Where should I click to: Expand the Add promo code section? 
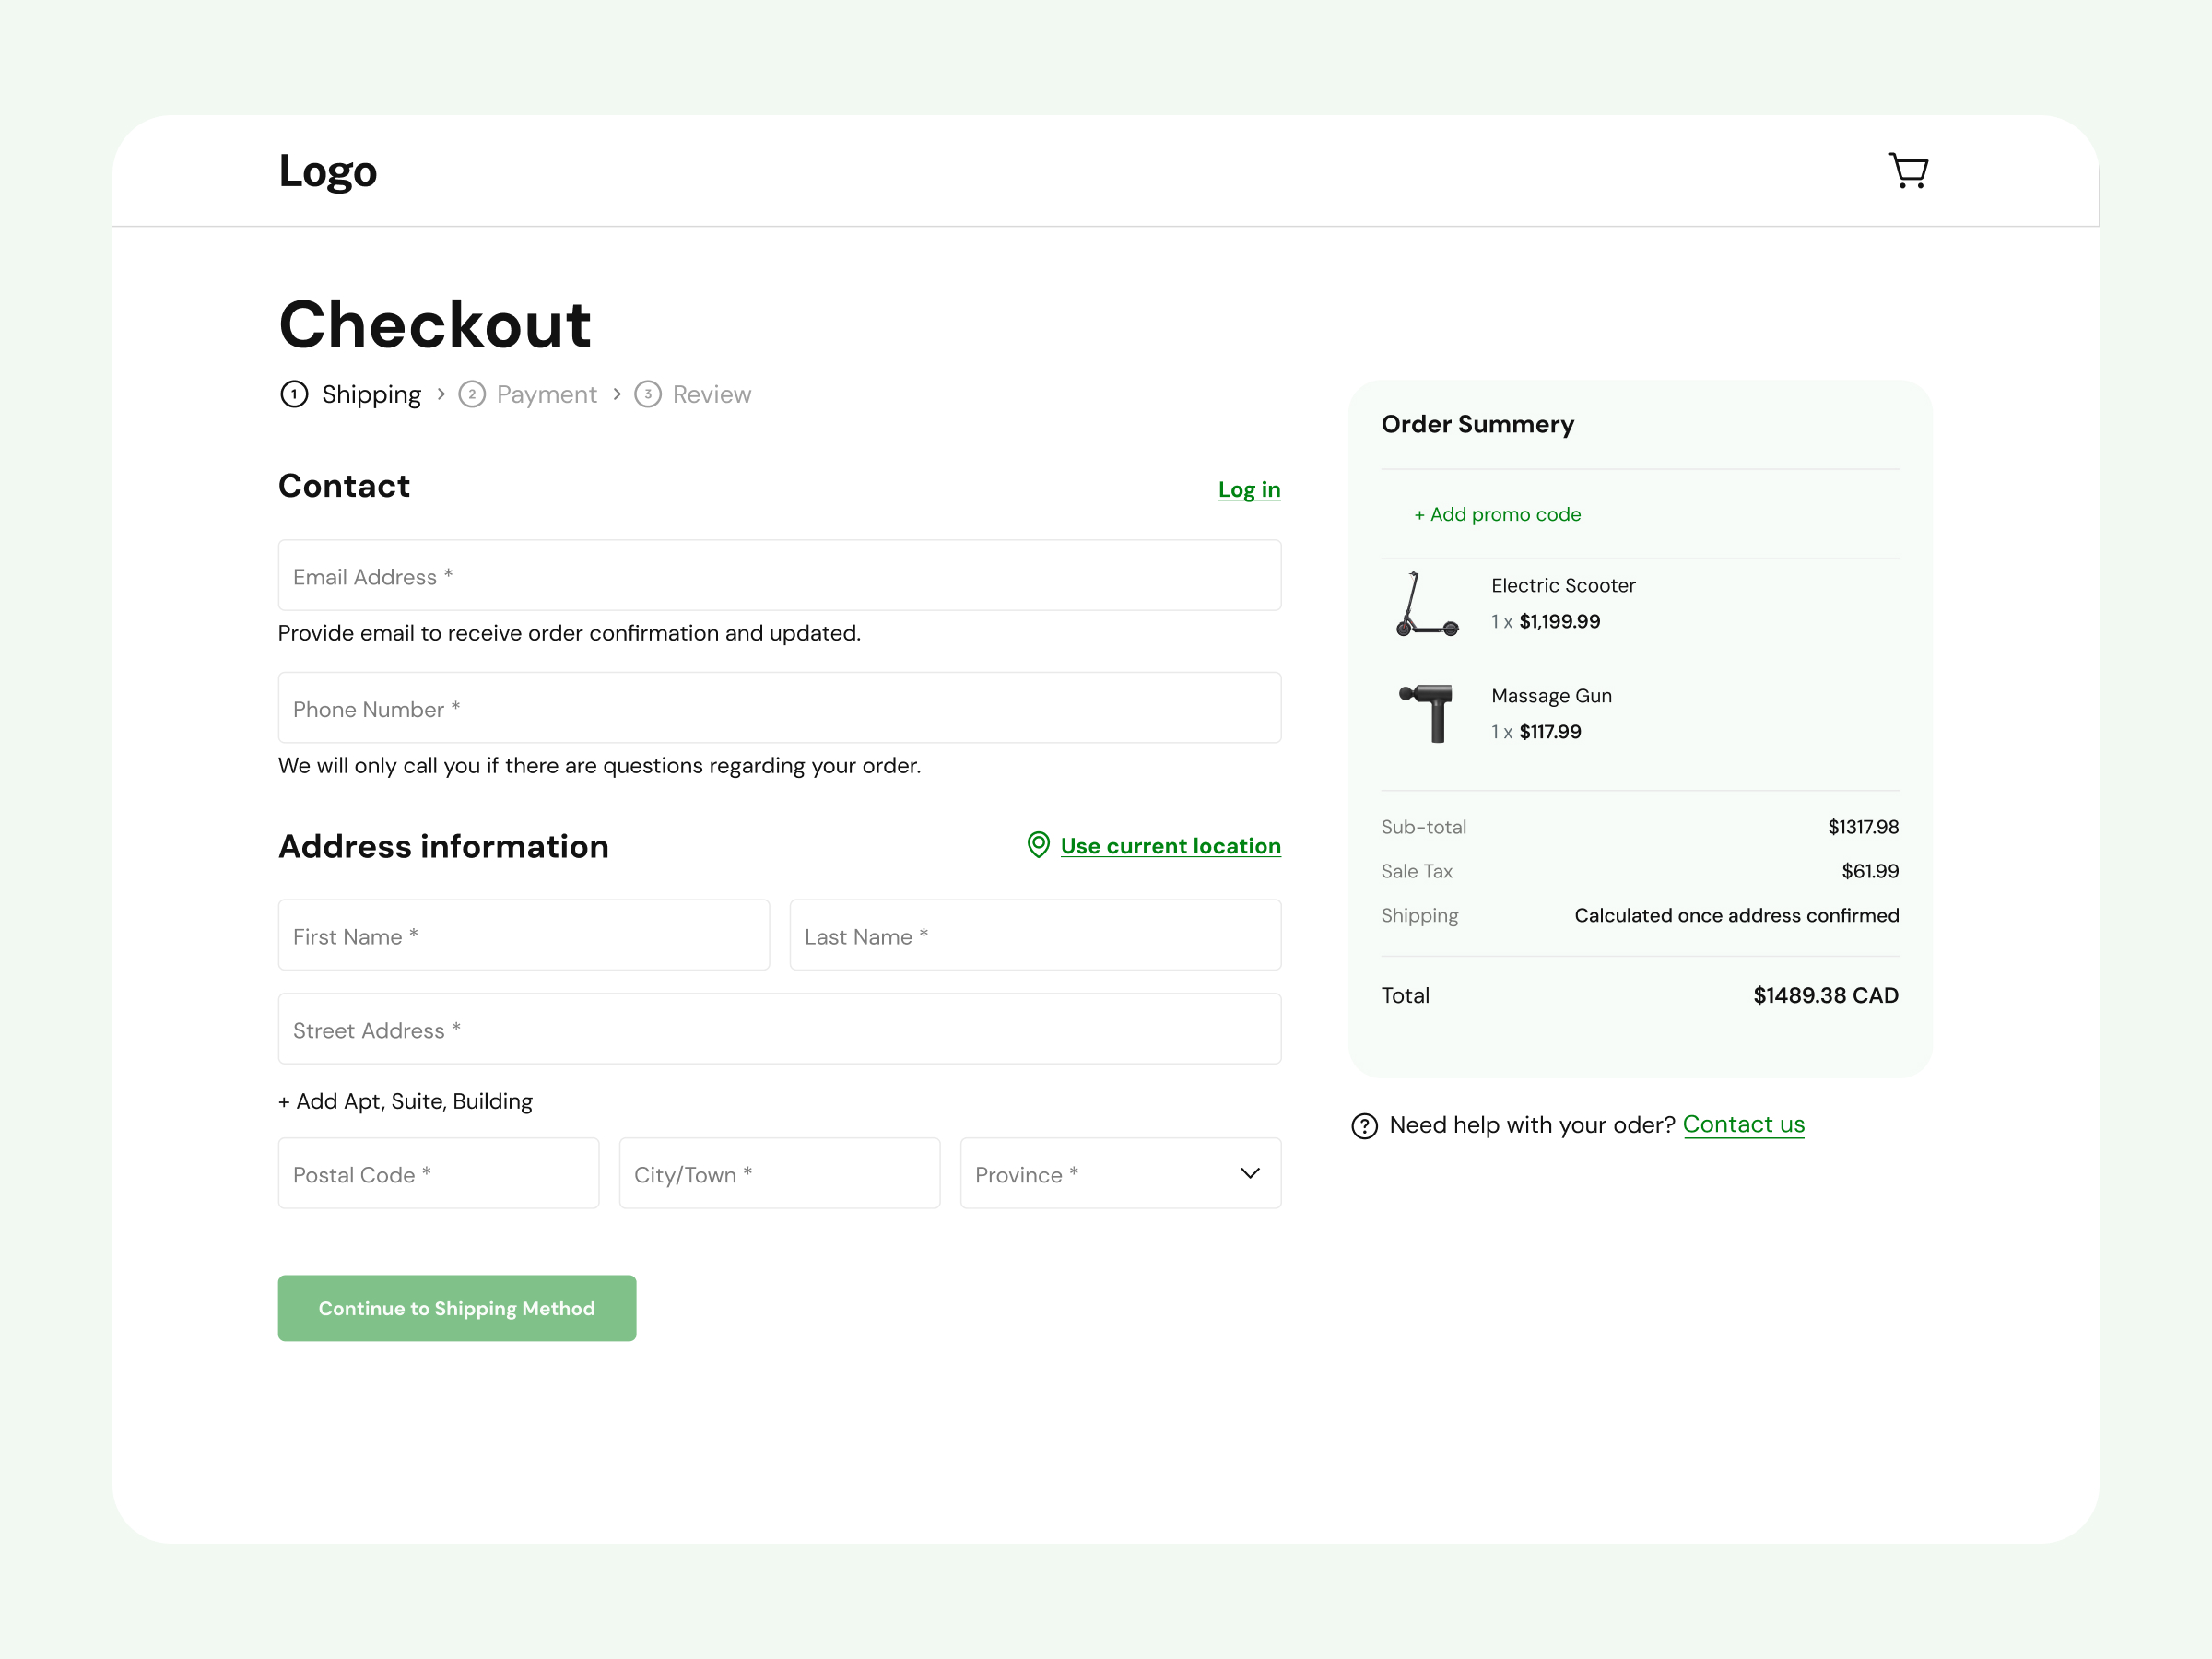(x=1497, y=514)
